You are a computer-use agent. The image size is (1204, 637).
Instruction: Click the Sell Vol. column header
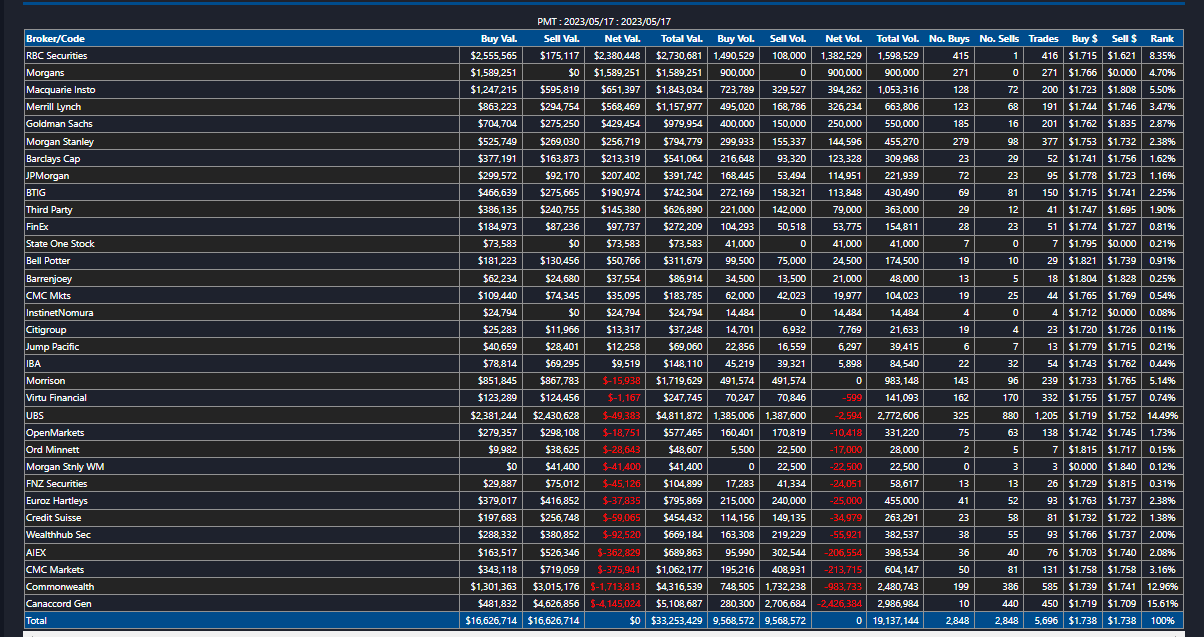click(787, 39)
